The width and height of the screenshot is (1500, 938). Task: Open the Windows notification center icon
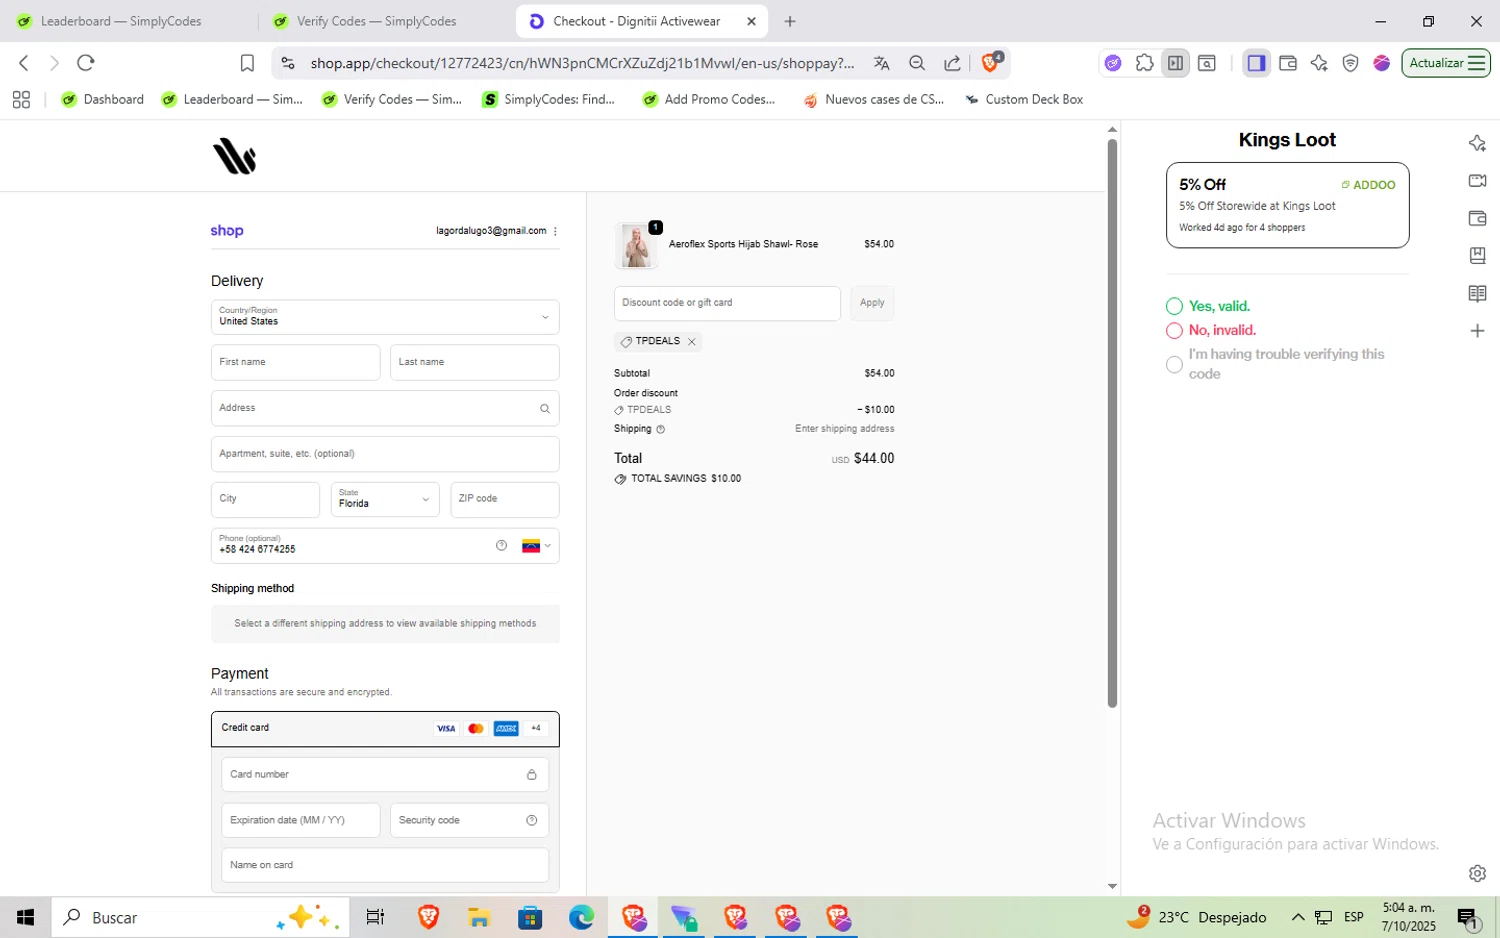click(1468, 917)
